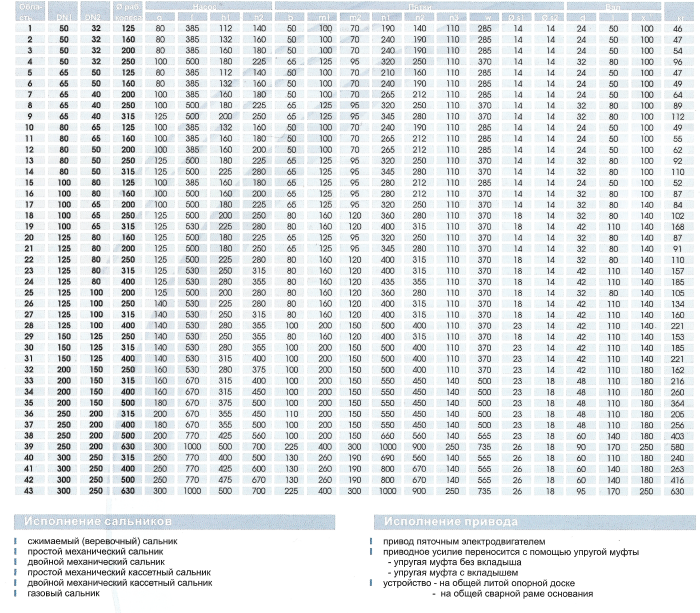The height and width of the screenshot is (613, 700).
Task: Click value 435 in row 24
Action: pyautogui.click(x=388, y=282)
